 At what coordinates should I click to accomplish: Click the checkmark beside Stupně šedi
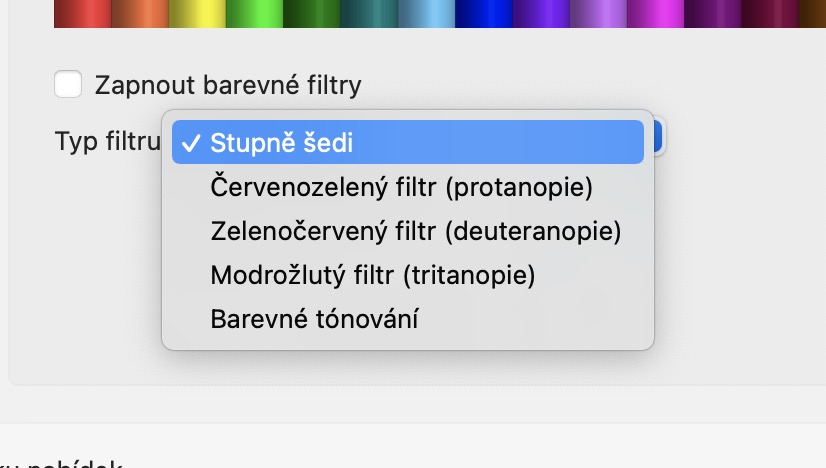(190, 143)
